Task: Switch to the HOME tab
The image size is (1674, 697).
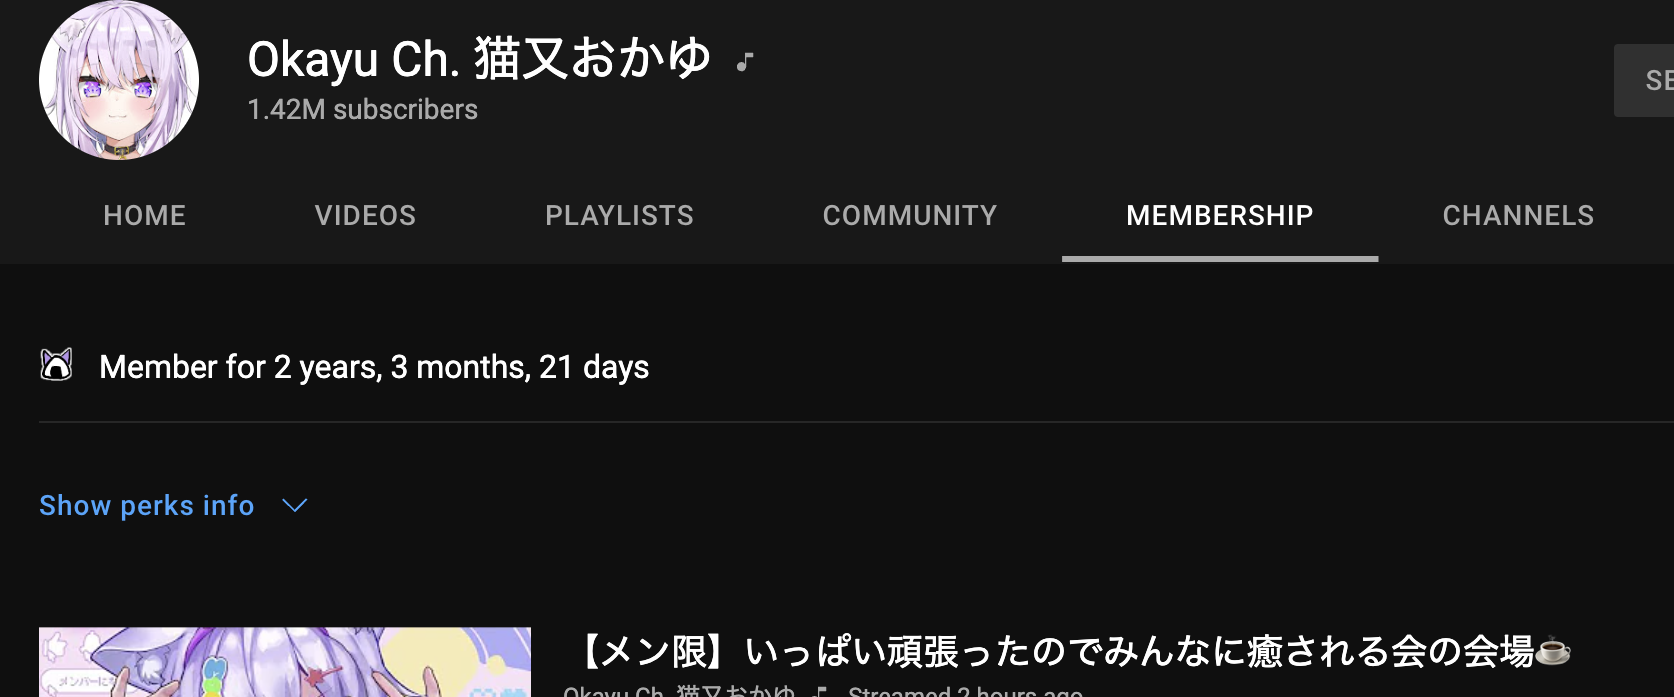Action: [145, 215]
